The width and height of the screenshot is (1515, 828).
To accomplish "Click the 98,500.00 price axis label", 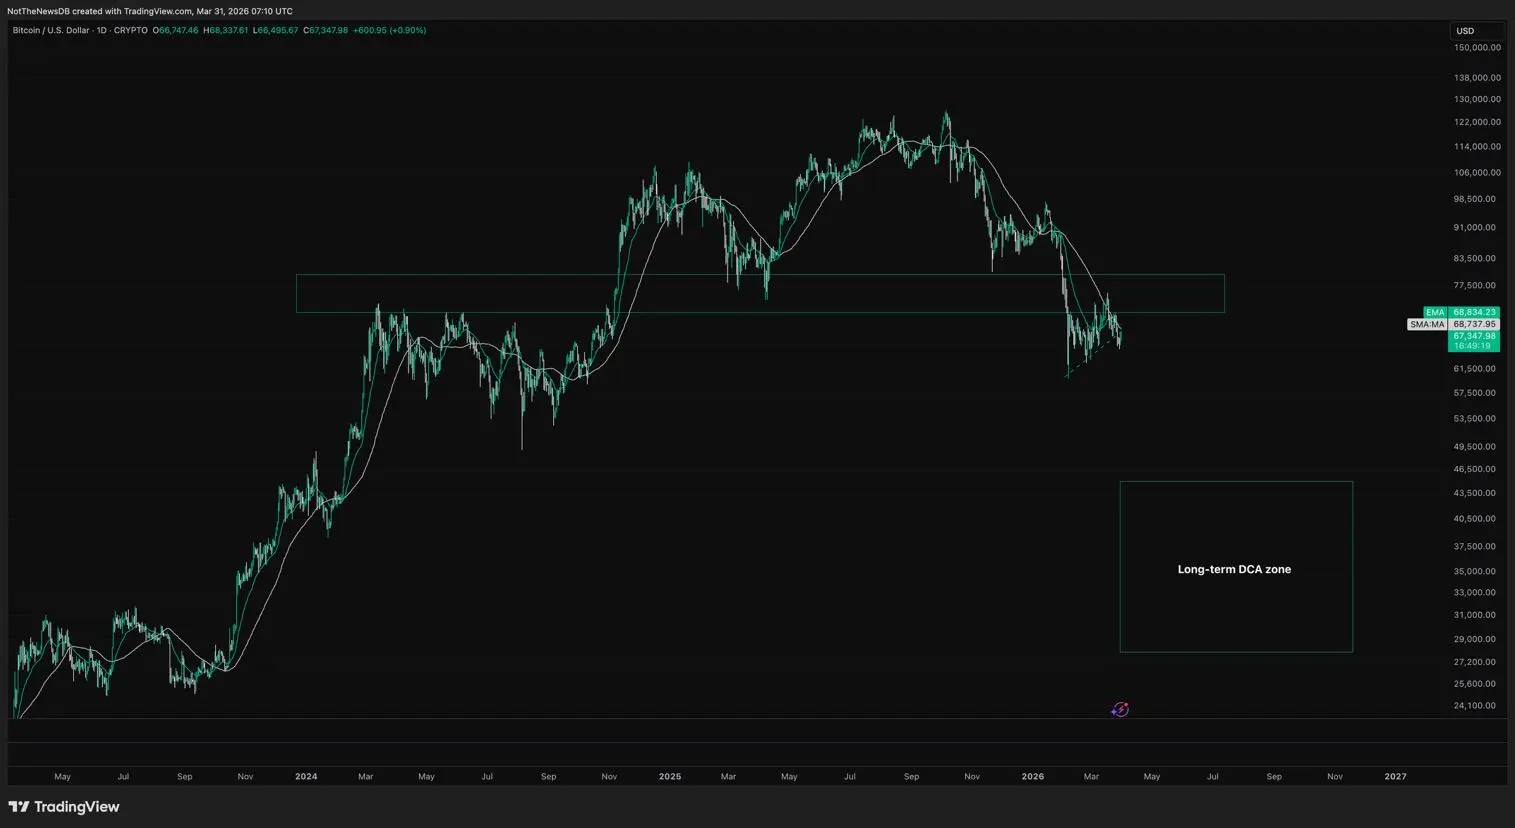I will click(1475, 199).
